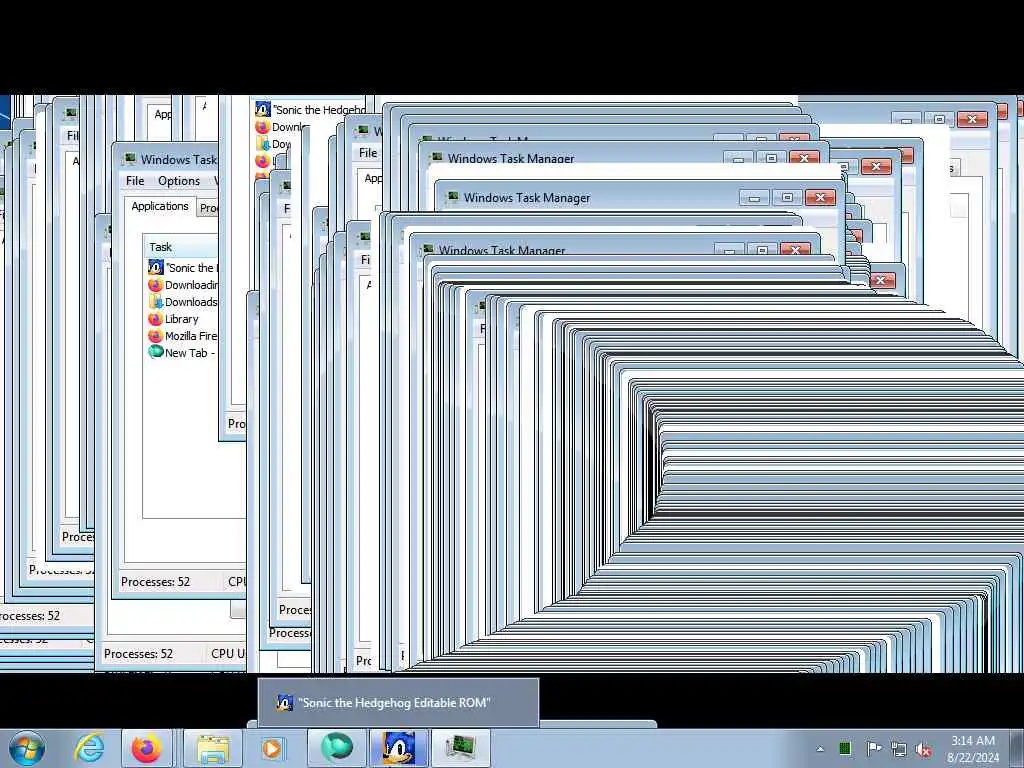Screen dimensions: 1024x768
Task: Open Windows Explorer folder icon on taskbar
Action: pos(213,748)
